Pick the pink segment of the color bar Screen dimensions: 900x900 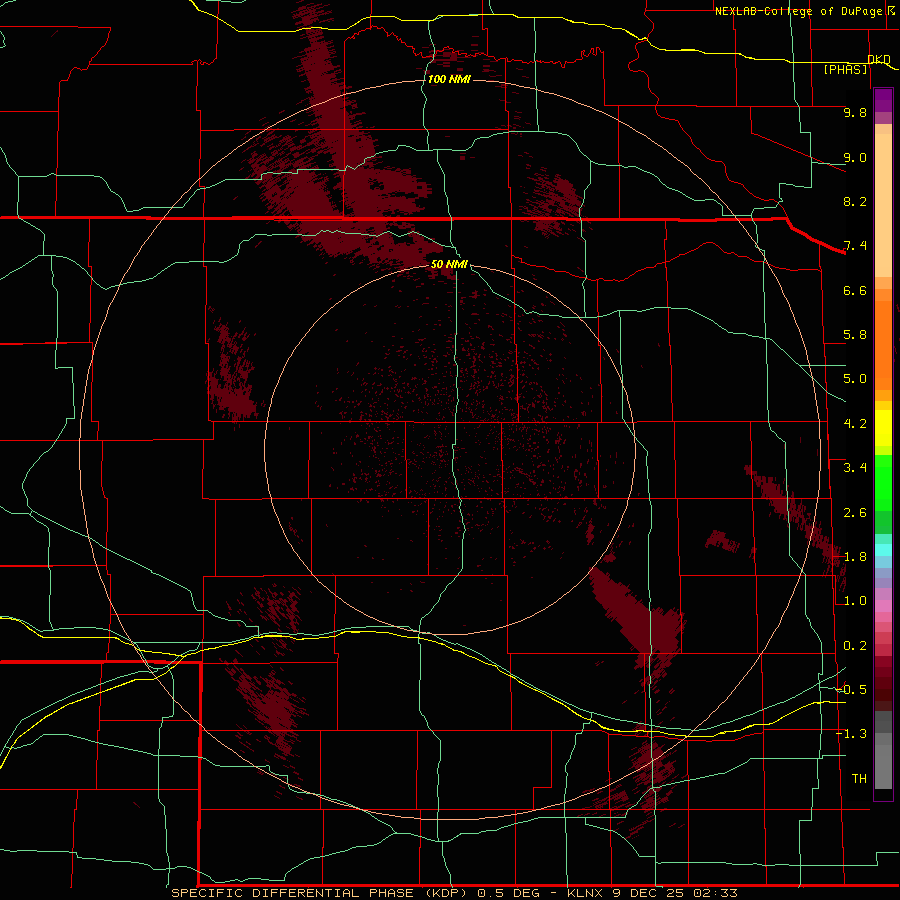coord(883,606)
